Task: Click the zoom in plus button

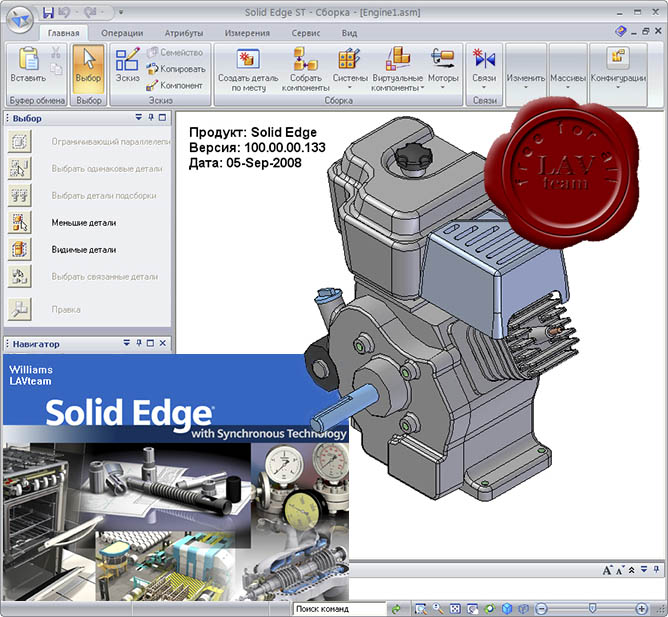Action: pos(642,608)
